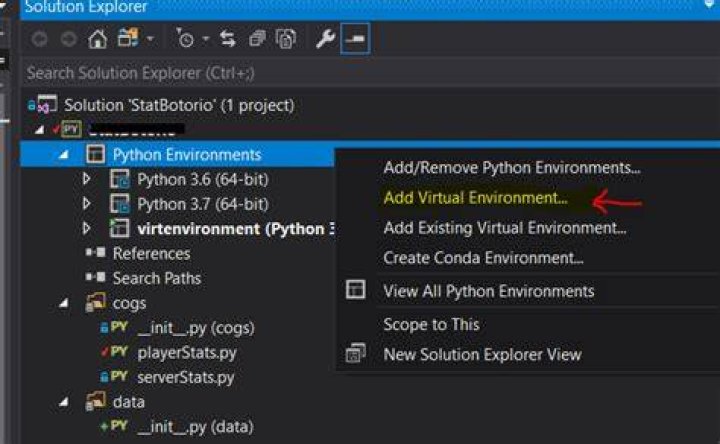Screen dimensions: 720x444
Task: Click the Forward navigation arrow in toolbar
Action: (68, 39)
